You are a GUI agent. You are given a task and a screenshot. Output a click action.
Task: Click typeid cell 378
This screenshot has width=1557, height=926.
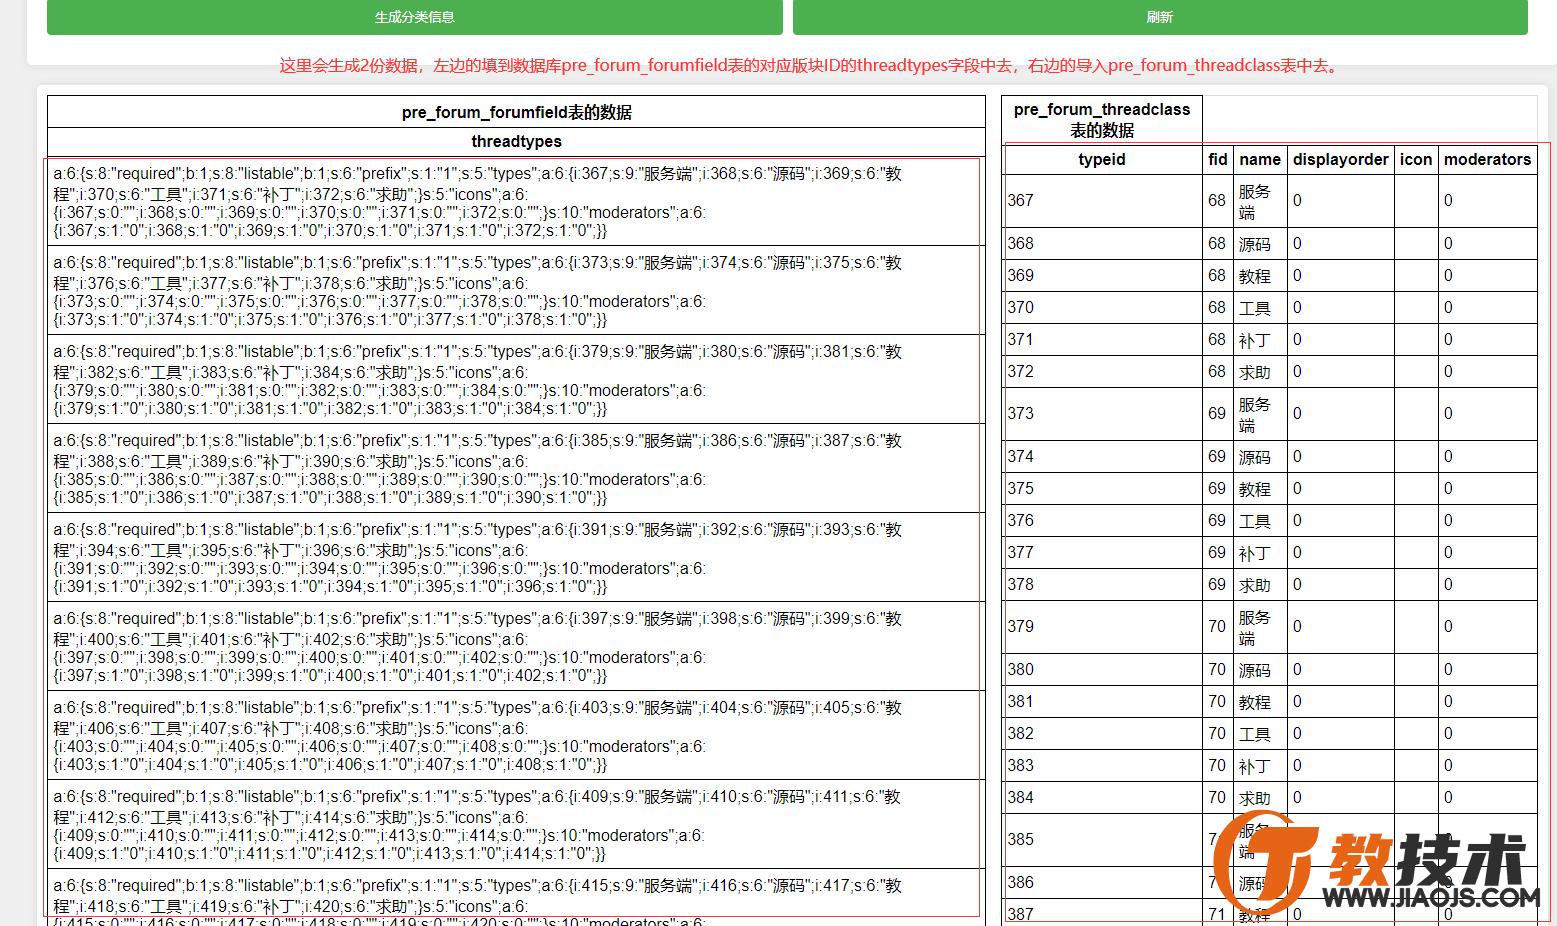coord(1102,584)
